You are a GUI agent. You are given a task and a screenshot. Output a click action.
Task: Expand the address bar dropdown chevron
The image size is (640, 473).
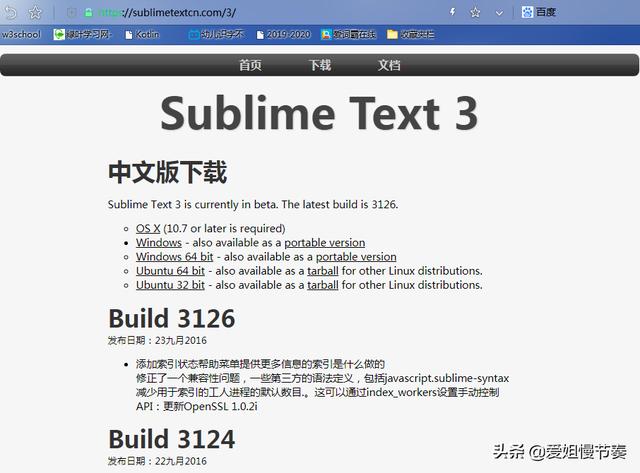point(497,13)
